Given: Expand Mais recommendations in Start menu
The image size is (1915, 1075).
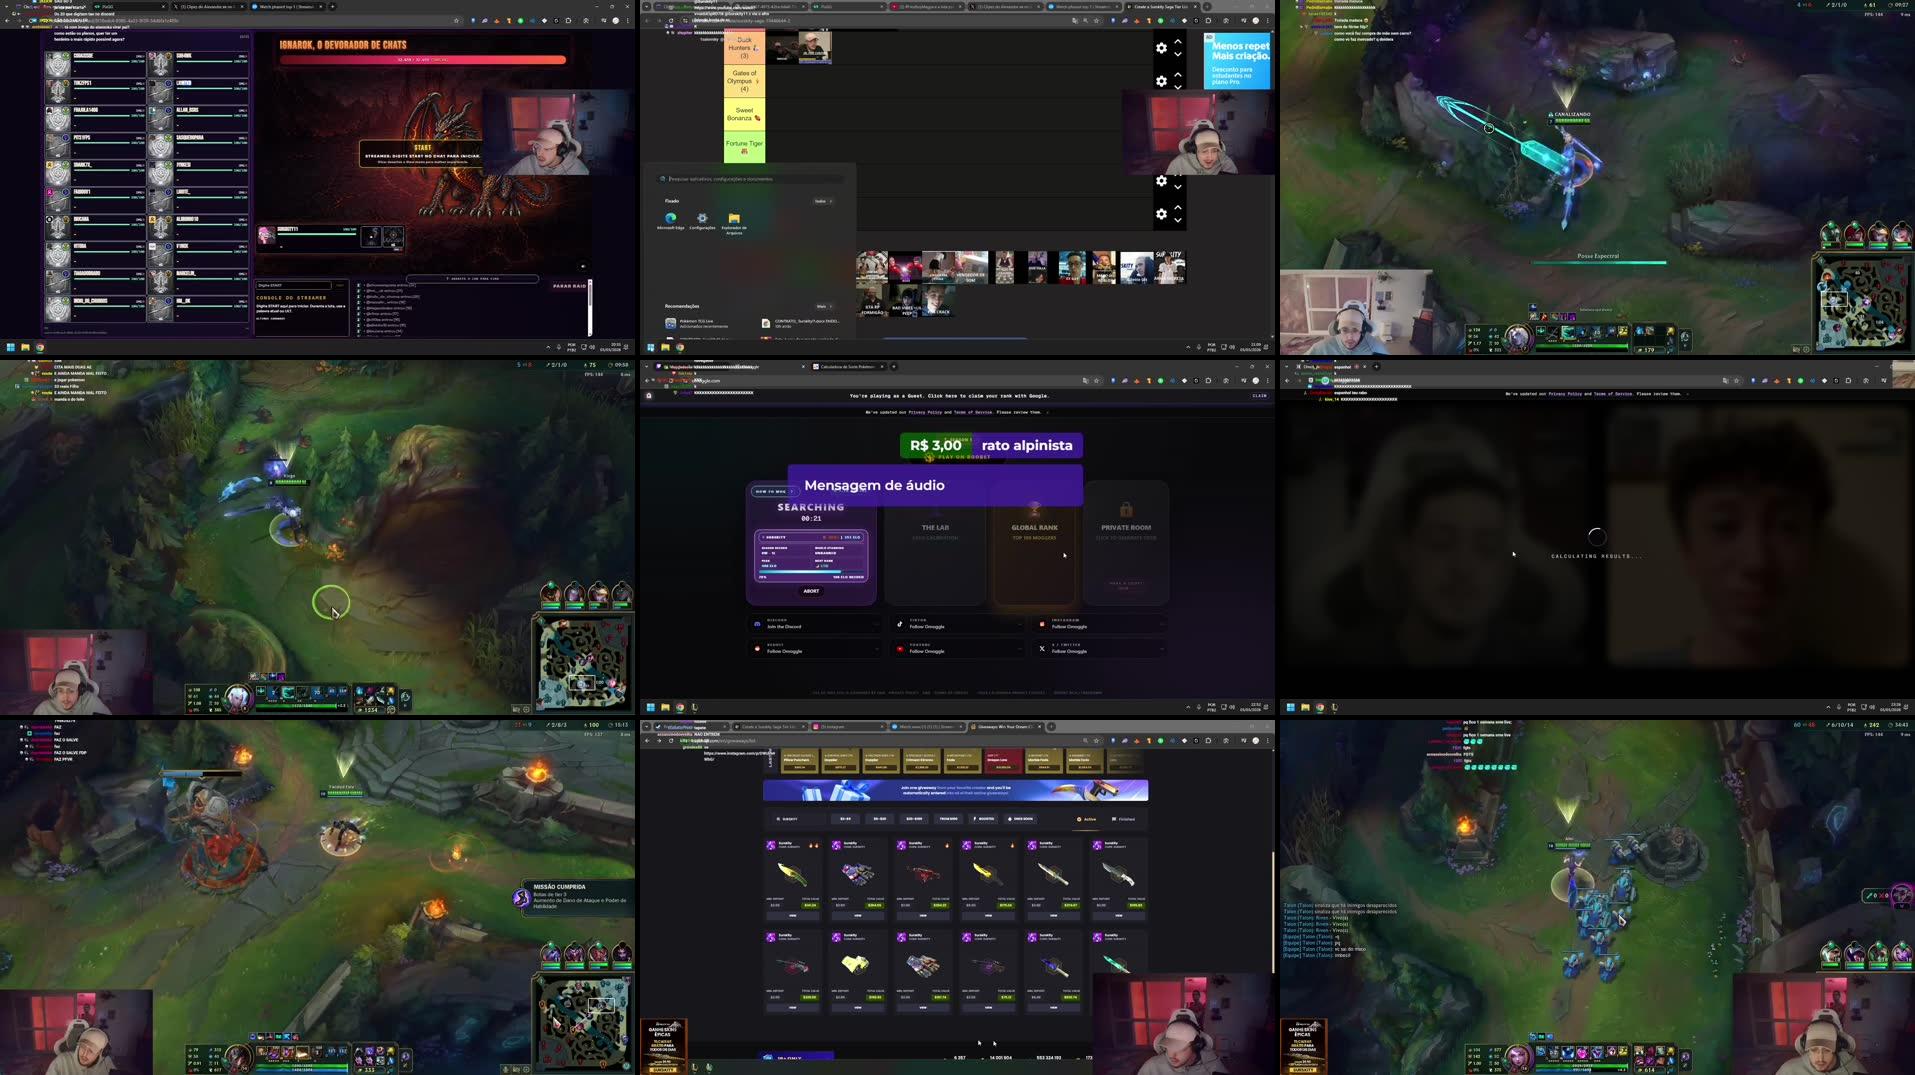Looking at the screenshot, I should coord(823,306).
